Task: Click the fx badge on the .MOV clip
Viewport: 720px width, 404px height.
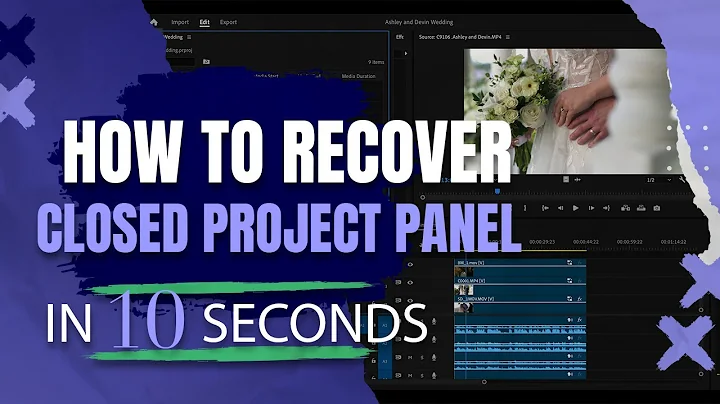Action: (579, 299)
